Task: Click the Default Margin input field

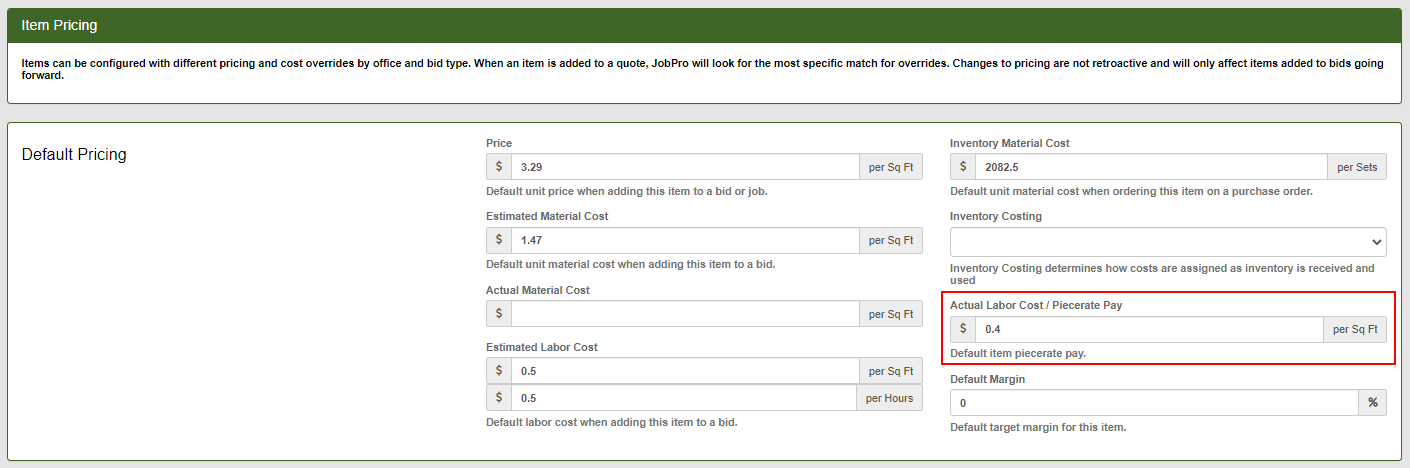Action: click(1154, 403)
